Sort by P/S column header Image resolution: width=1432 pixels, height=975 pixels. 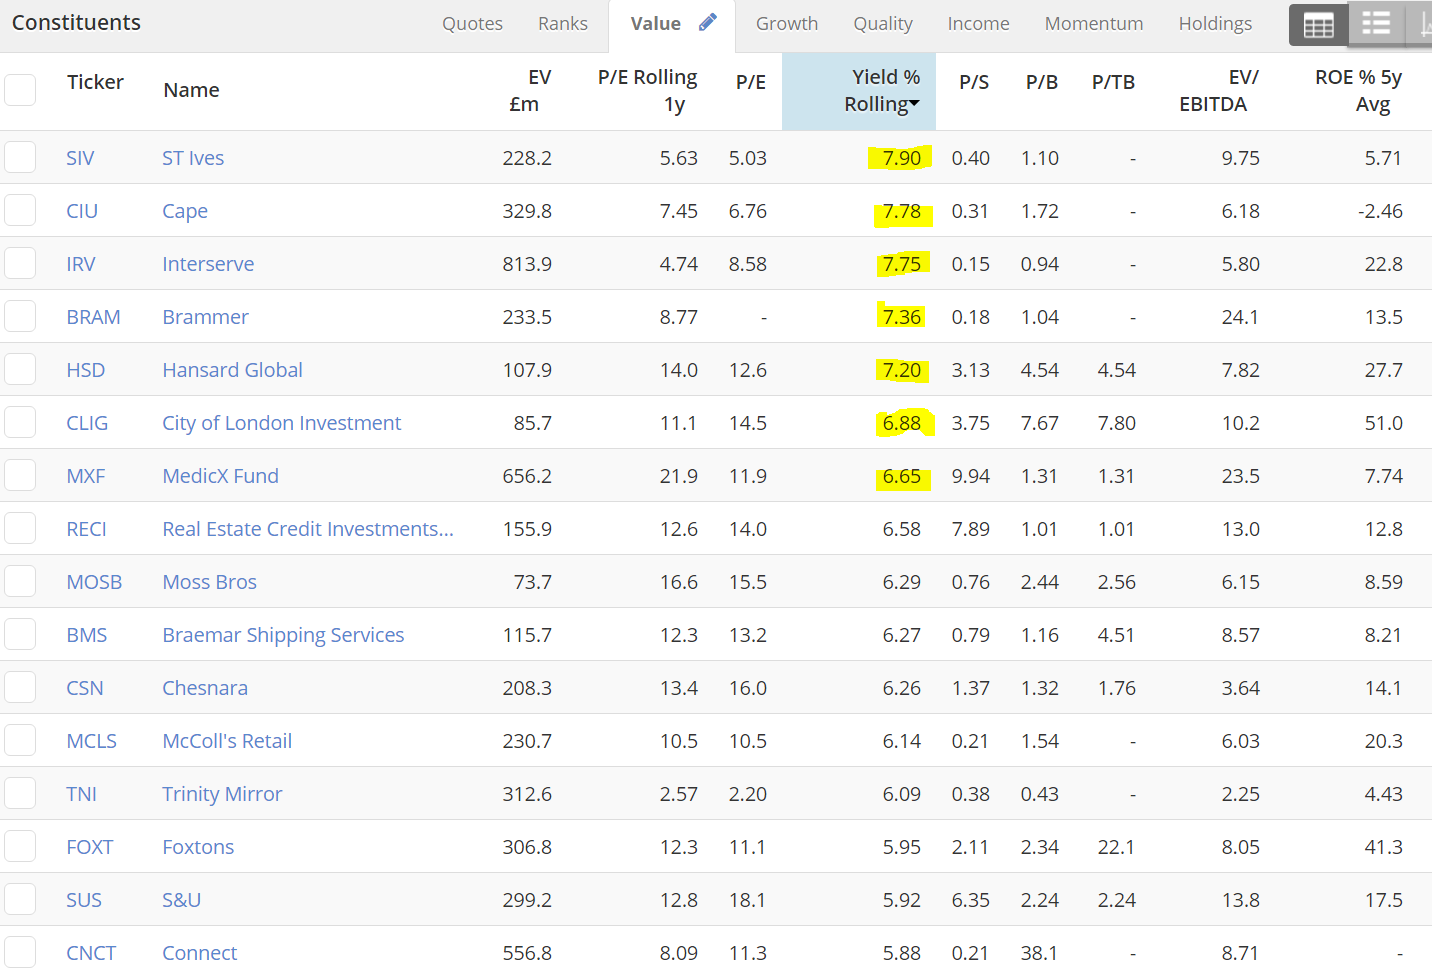coord(974,82)
